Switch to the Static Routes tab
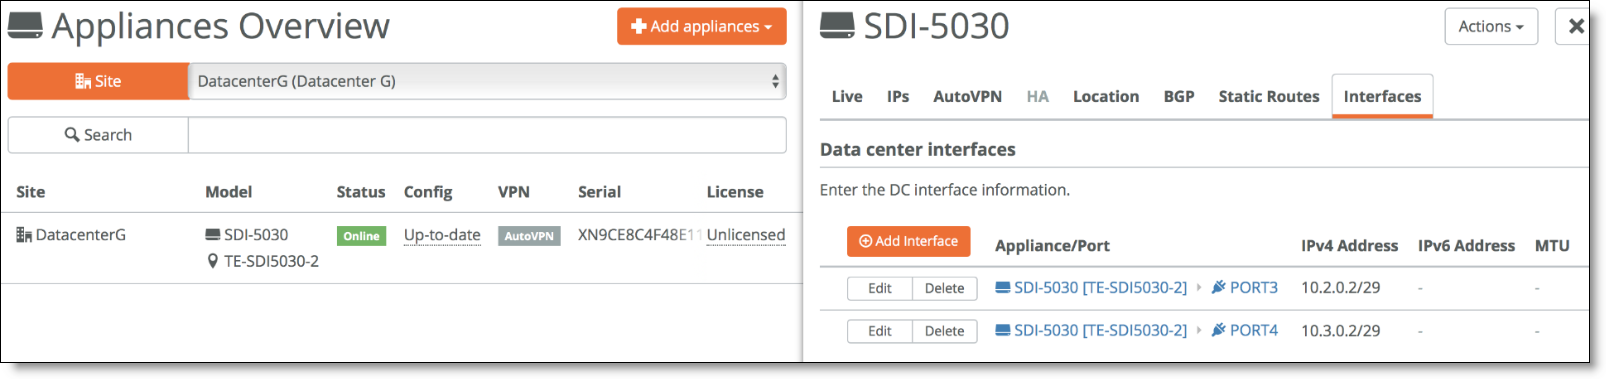 click(1269, 96)
